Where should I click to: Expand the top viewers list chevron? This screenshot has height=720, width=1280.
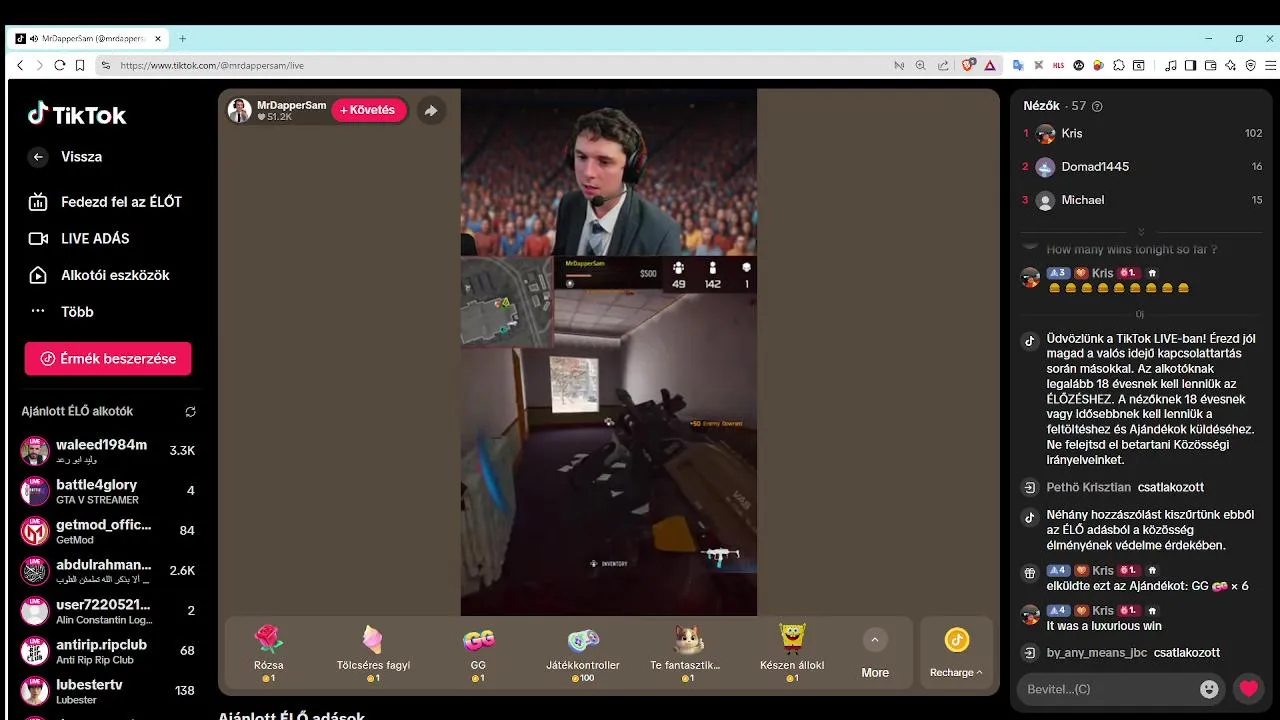(x=1141, y=231)
